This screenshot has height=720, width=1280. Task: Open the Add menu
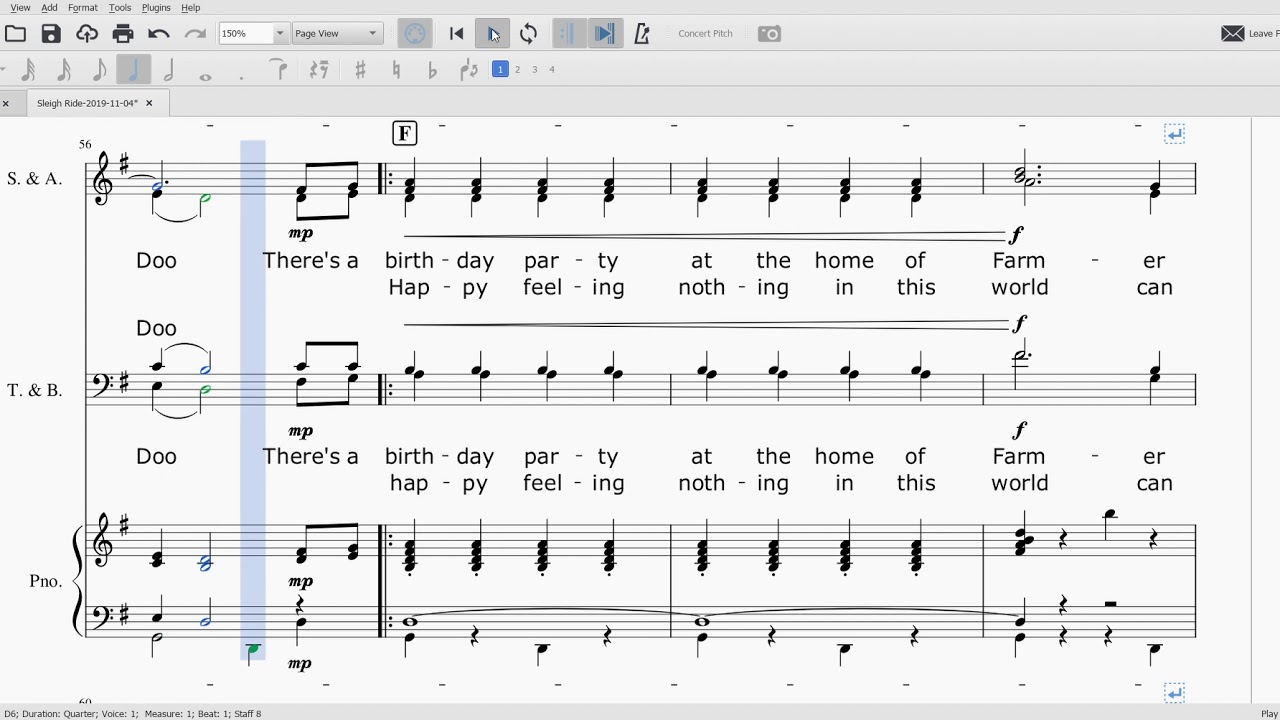pos(49,7)
